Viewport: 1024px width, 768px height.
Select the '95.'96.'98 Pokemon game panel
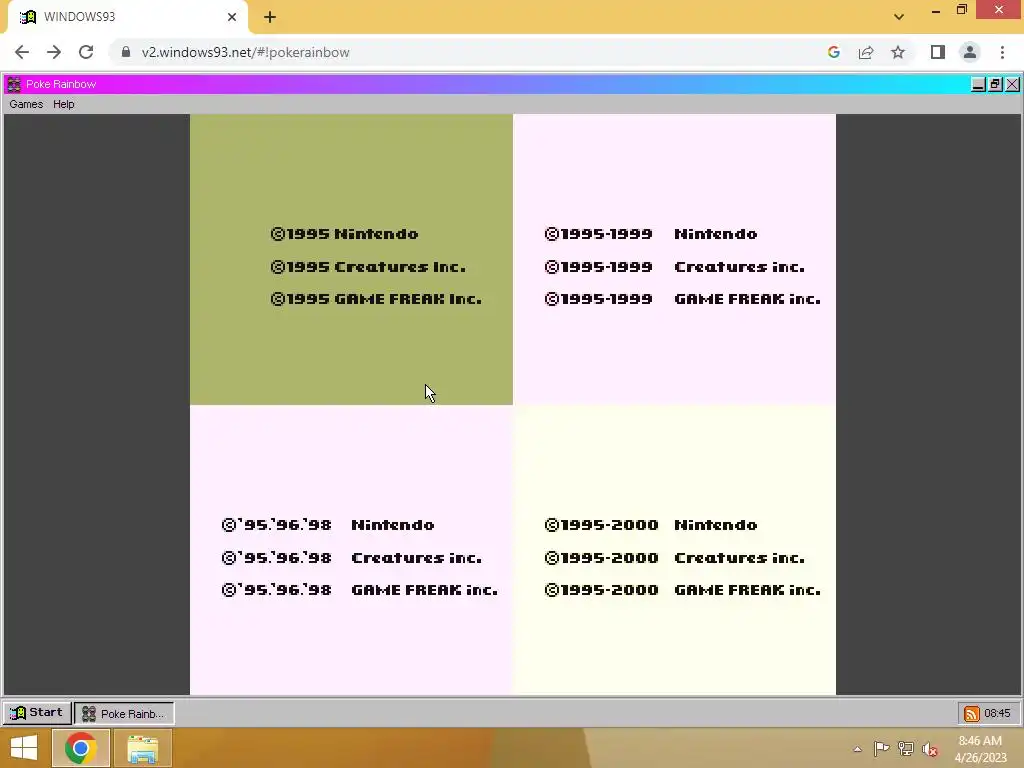point(351,550)
